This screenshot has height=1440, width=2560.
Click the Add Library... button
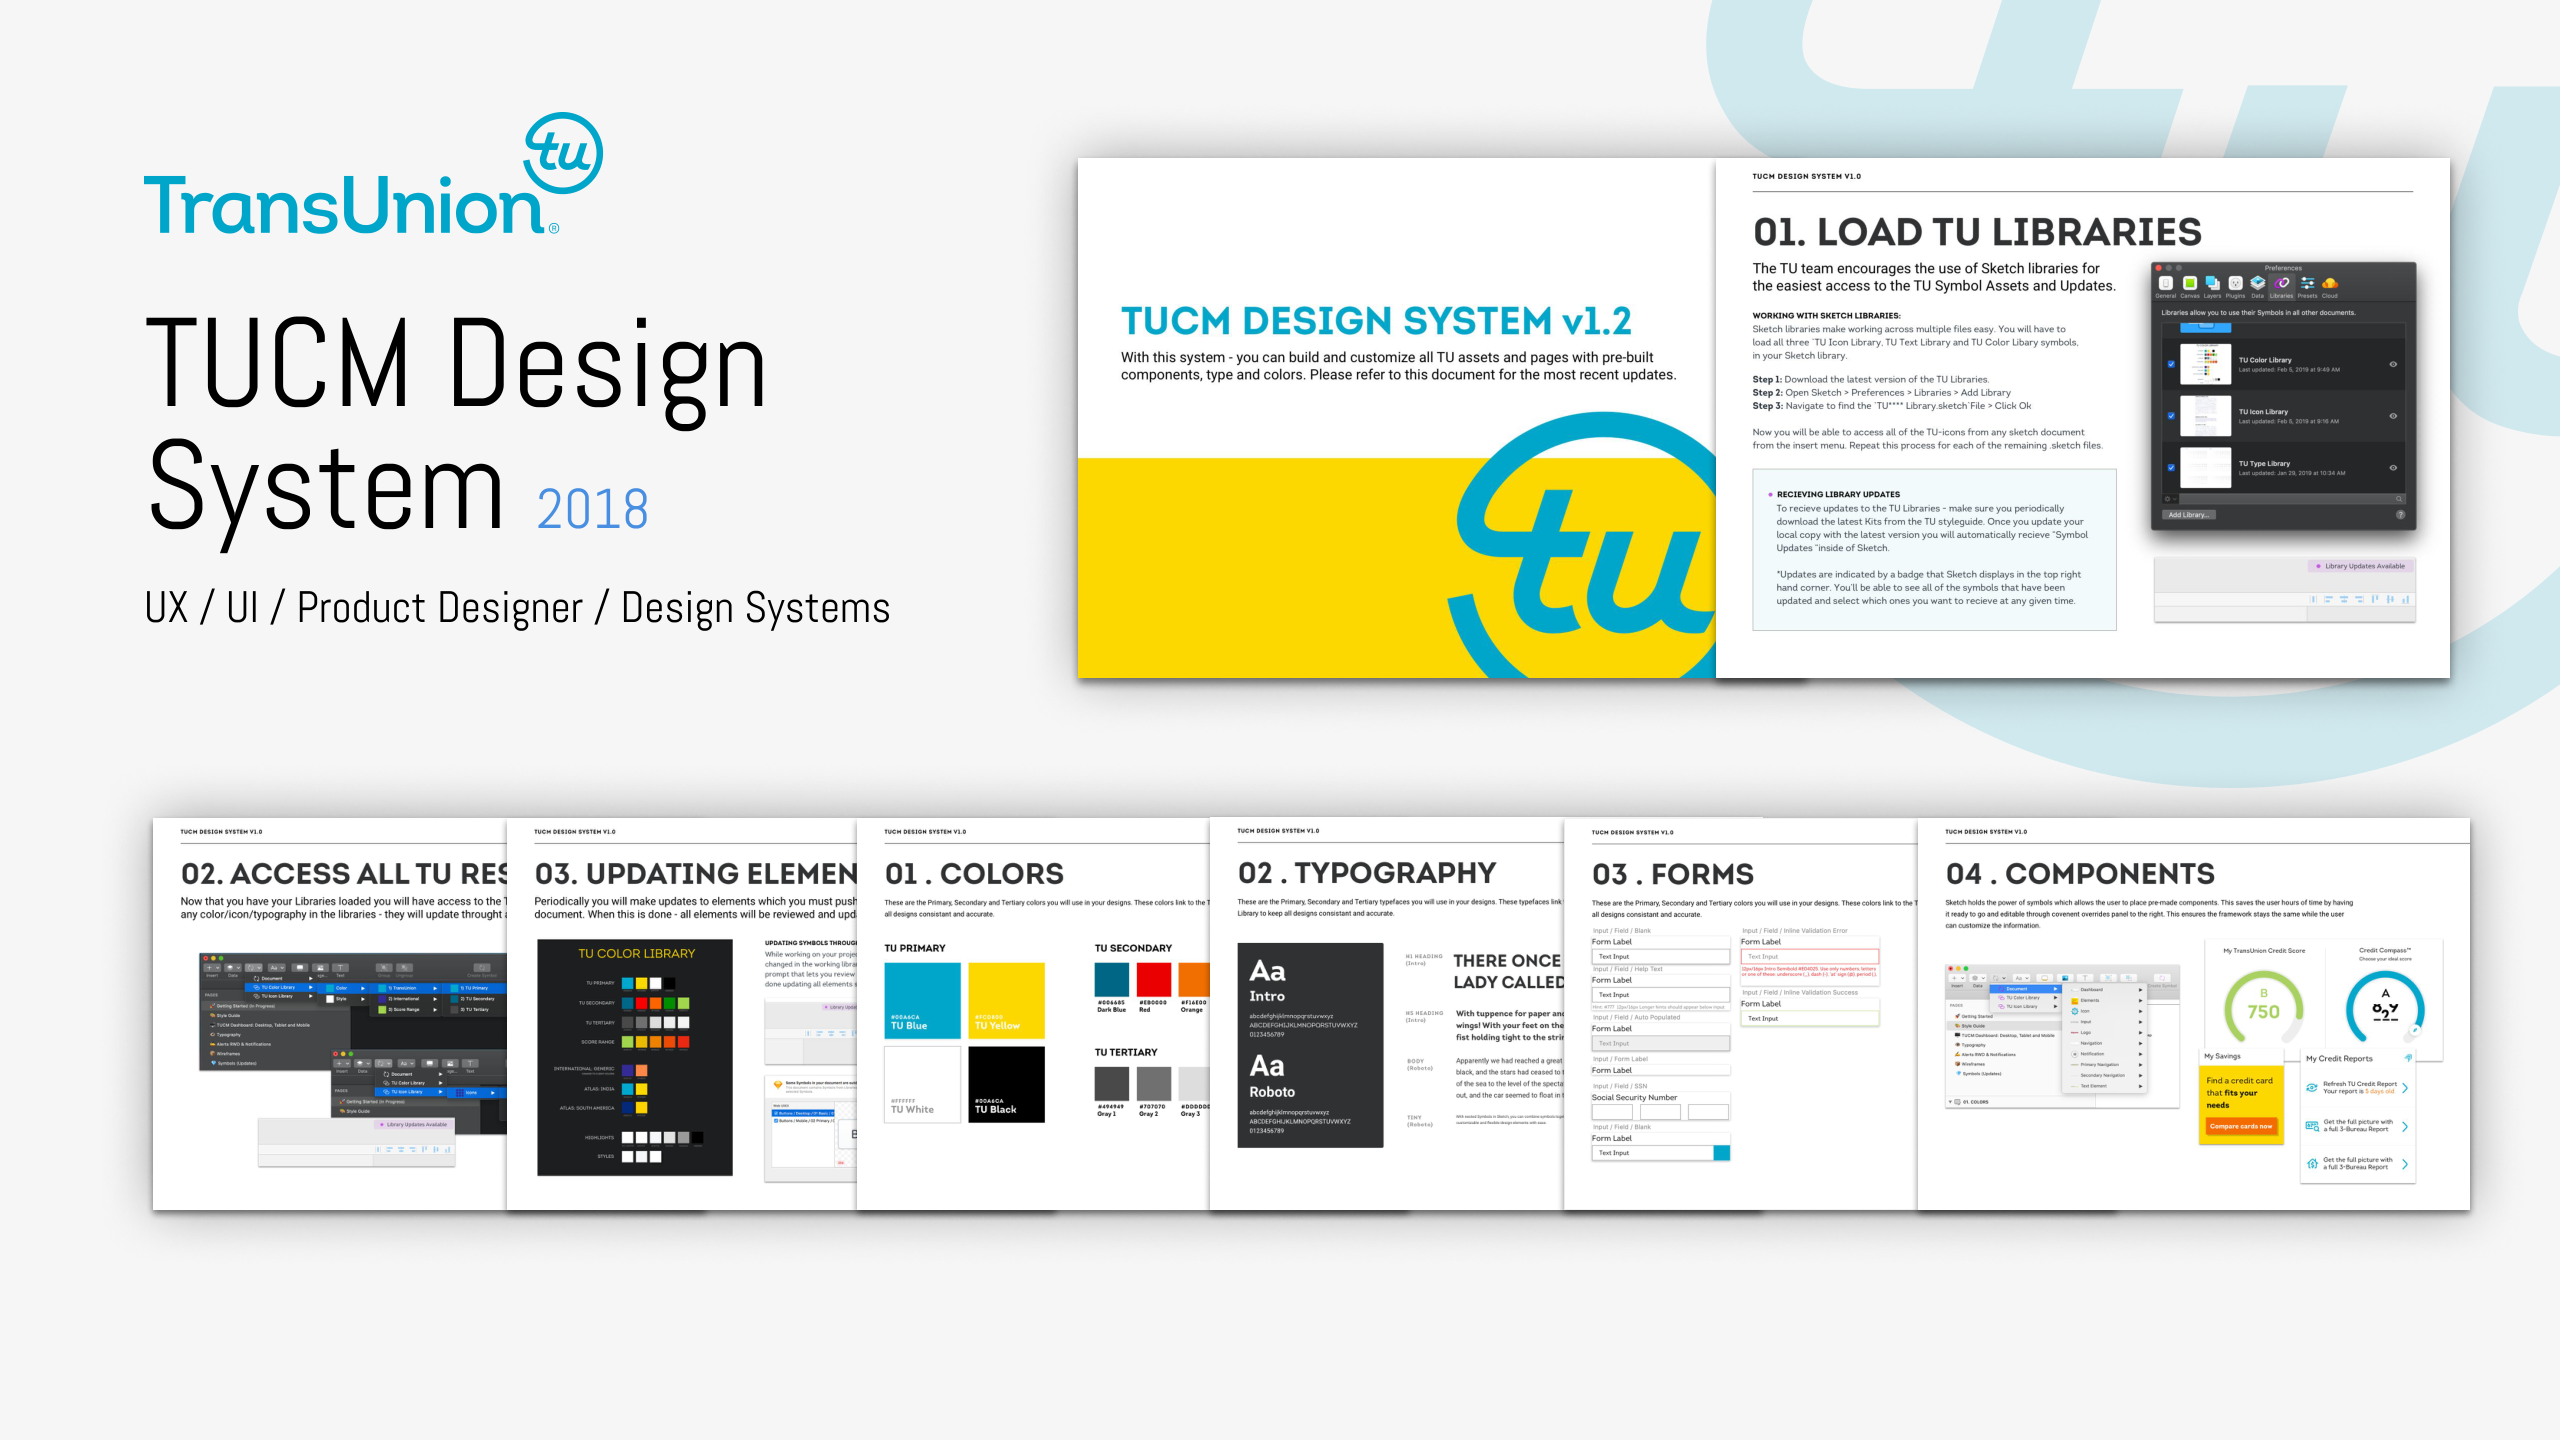tap(2189, 515)
